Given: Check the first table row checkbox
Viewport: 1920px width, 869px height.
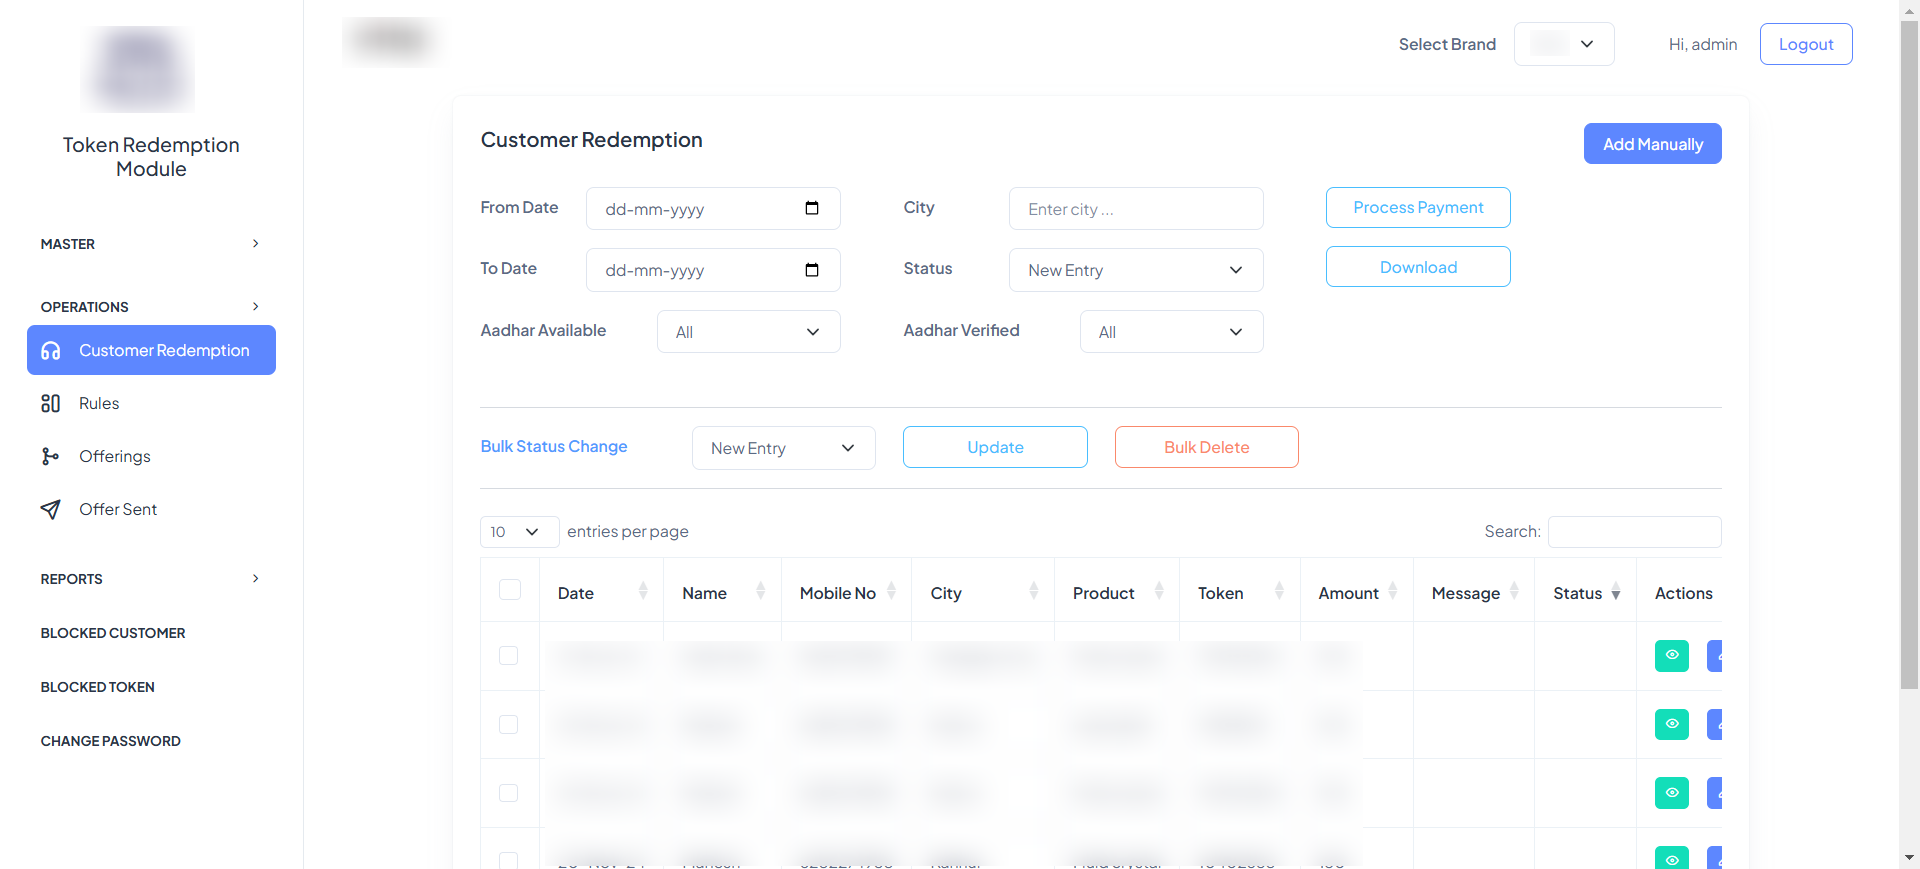Looking at the screenshot, I should (509, 656).
